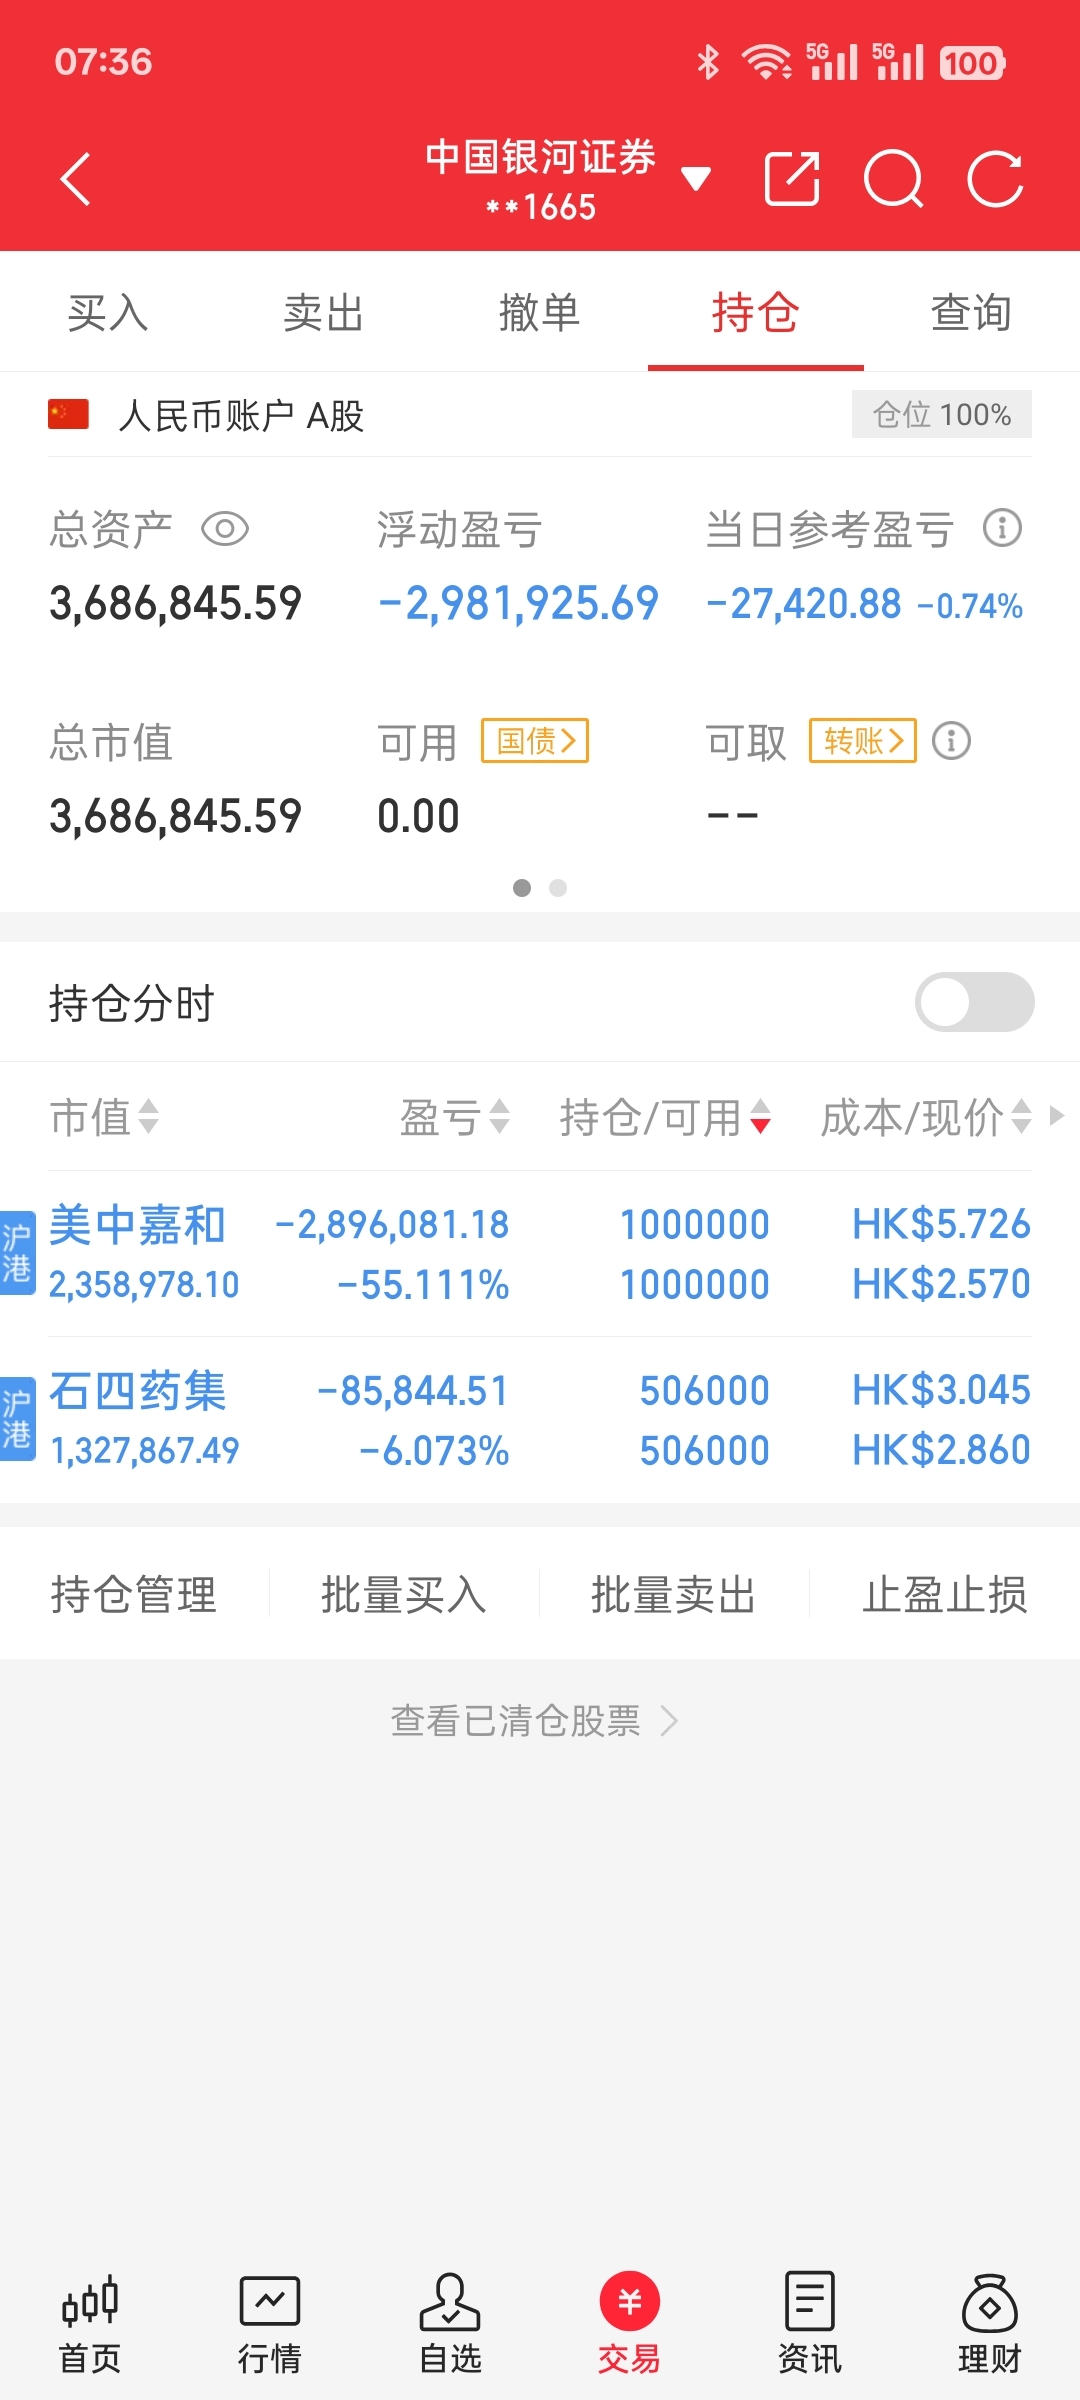This screenshot has width=1080, height=2400.
Task: Tap the back arrow in header
Action: (76, 179)
